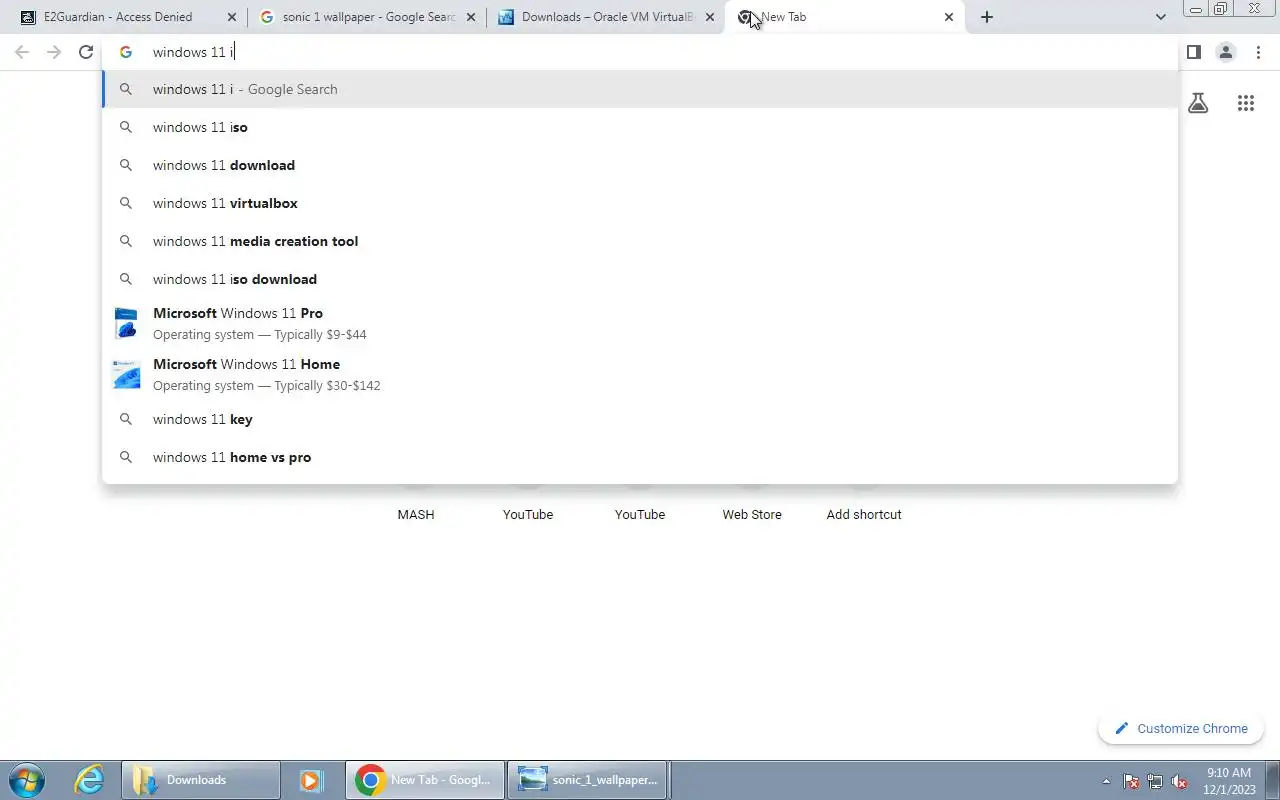
Task: Click Add shortcut
Action: (x=864, y=514)
